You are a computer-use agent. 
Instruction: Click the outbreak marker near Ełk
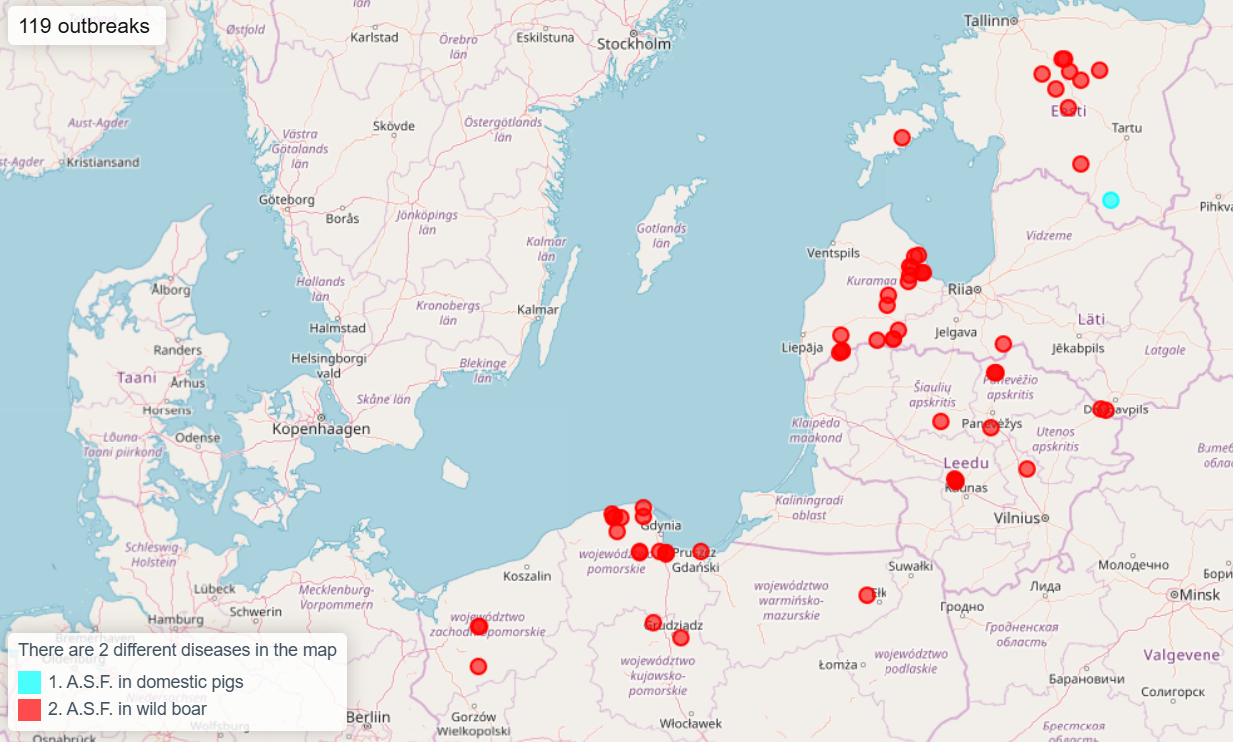point(867,595)
